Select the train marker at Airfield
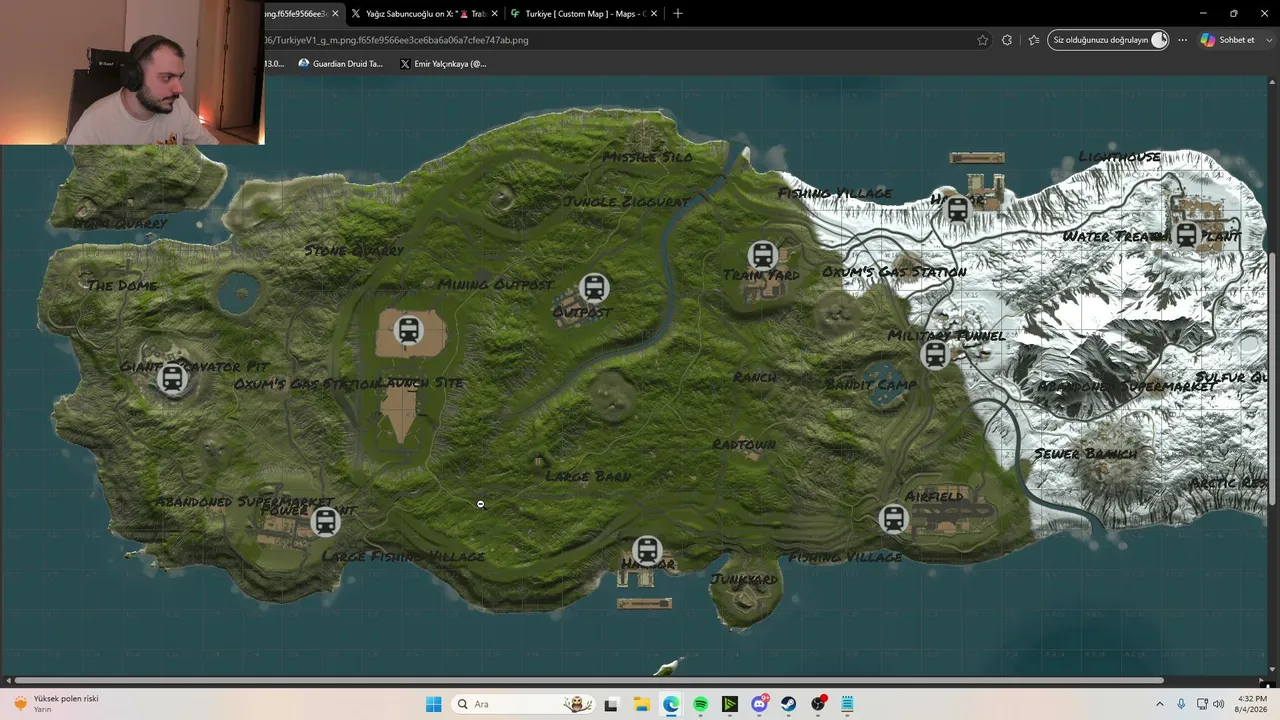This screenshot has width=1280, height=720. pyautogui.click(x=893, y=519)
